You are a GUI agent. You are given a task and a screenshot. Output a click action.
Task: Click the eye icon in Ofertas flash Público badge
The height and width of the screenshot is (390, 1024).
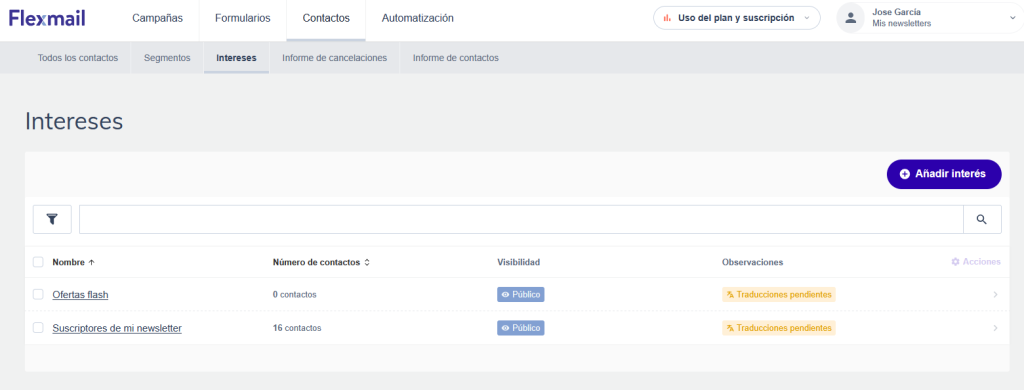pos(505,295)
